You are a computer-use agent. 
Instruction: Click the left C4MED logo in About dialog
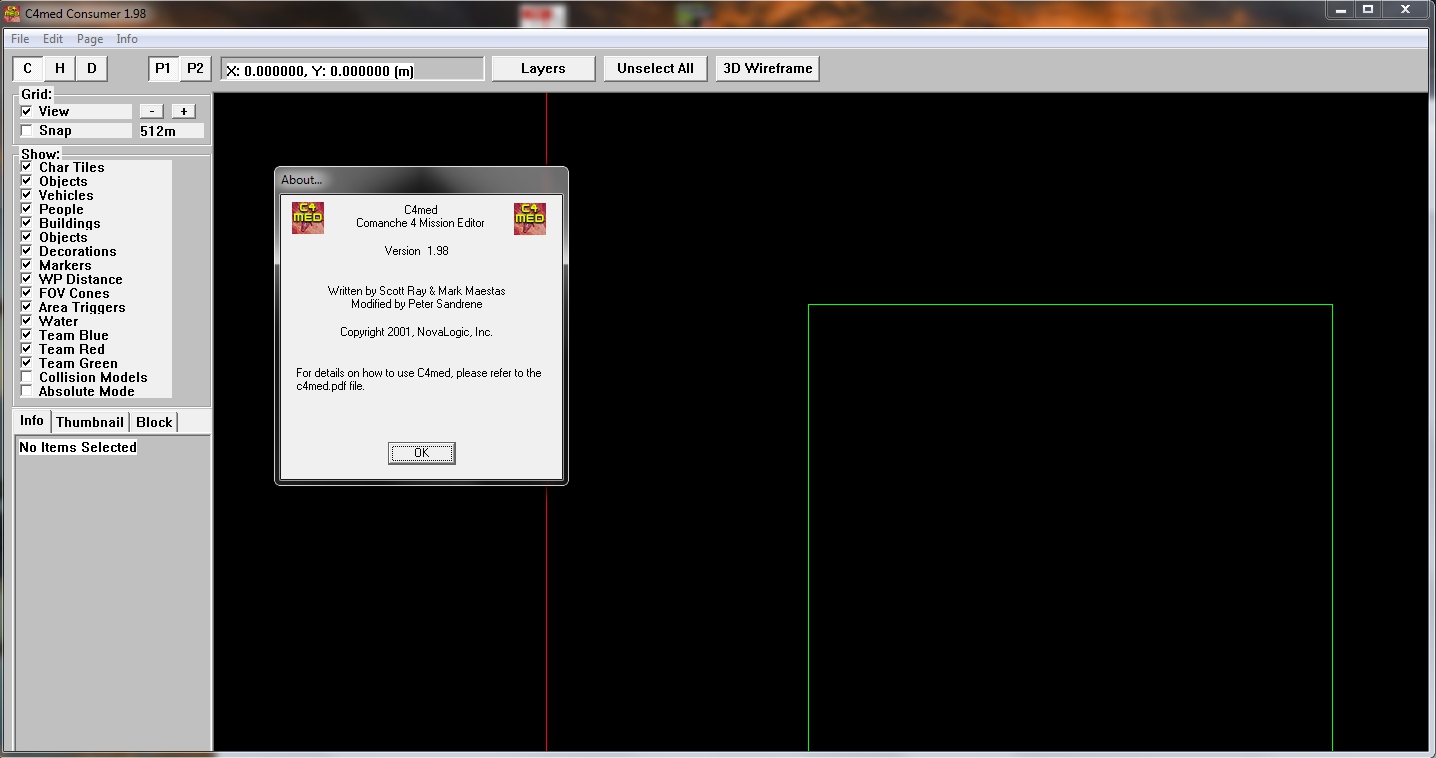point(308,218)
